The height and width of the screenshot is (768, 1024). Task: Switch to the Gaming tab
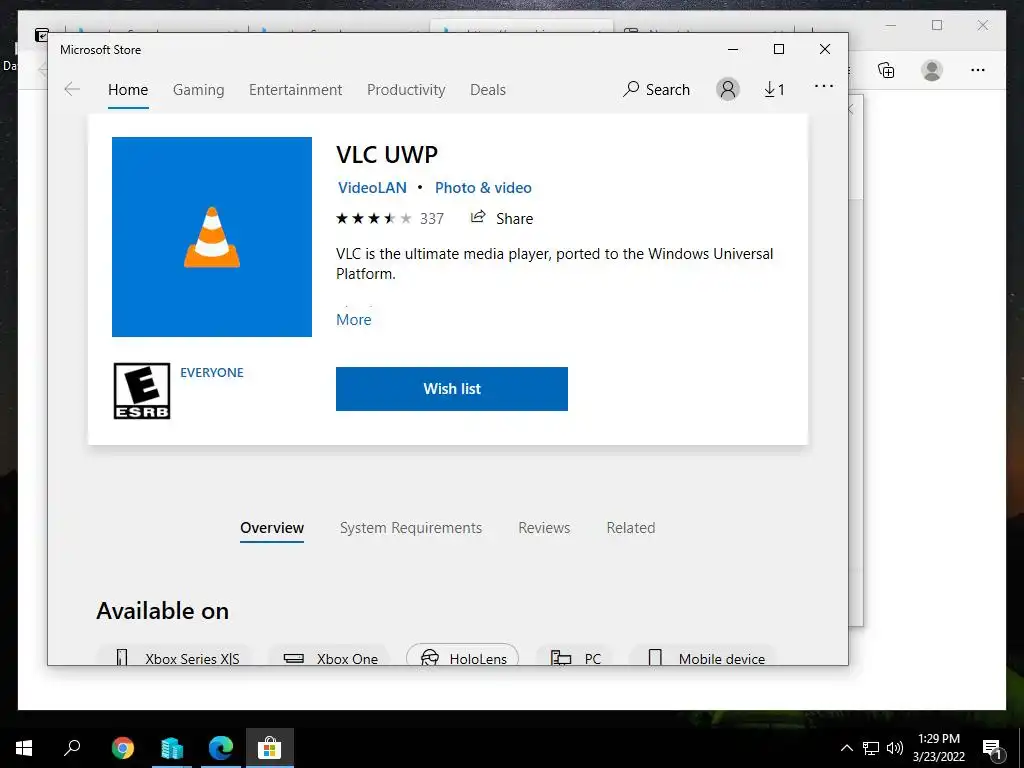click(x=199, y=89)
